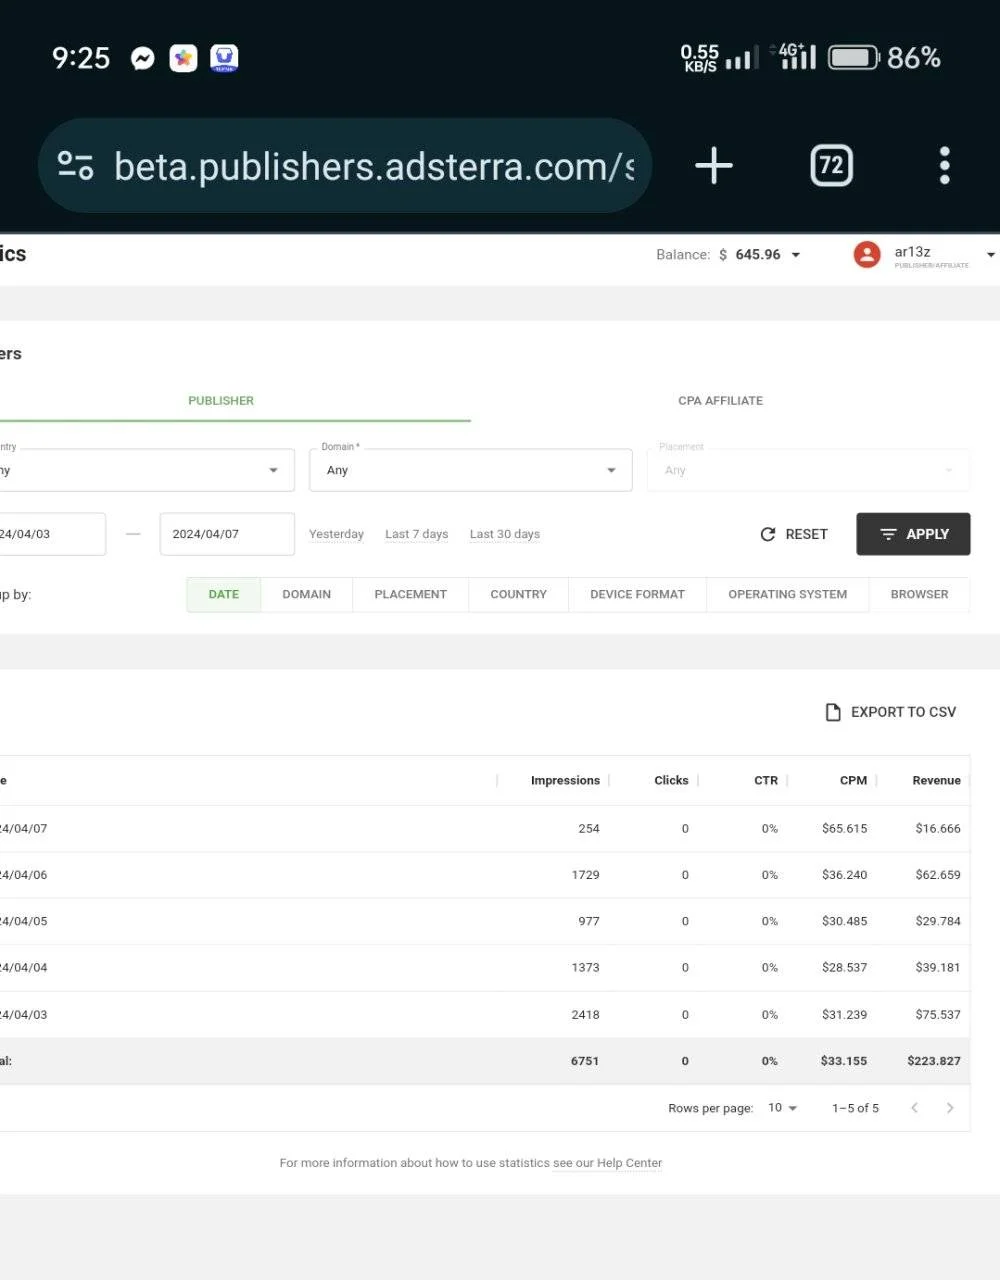Tap the battery status icon

(x=853, y=57)
